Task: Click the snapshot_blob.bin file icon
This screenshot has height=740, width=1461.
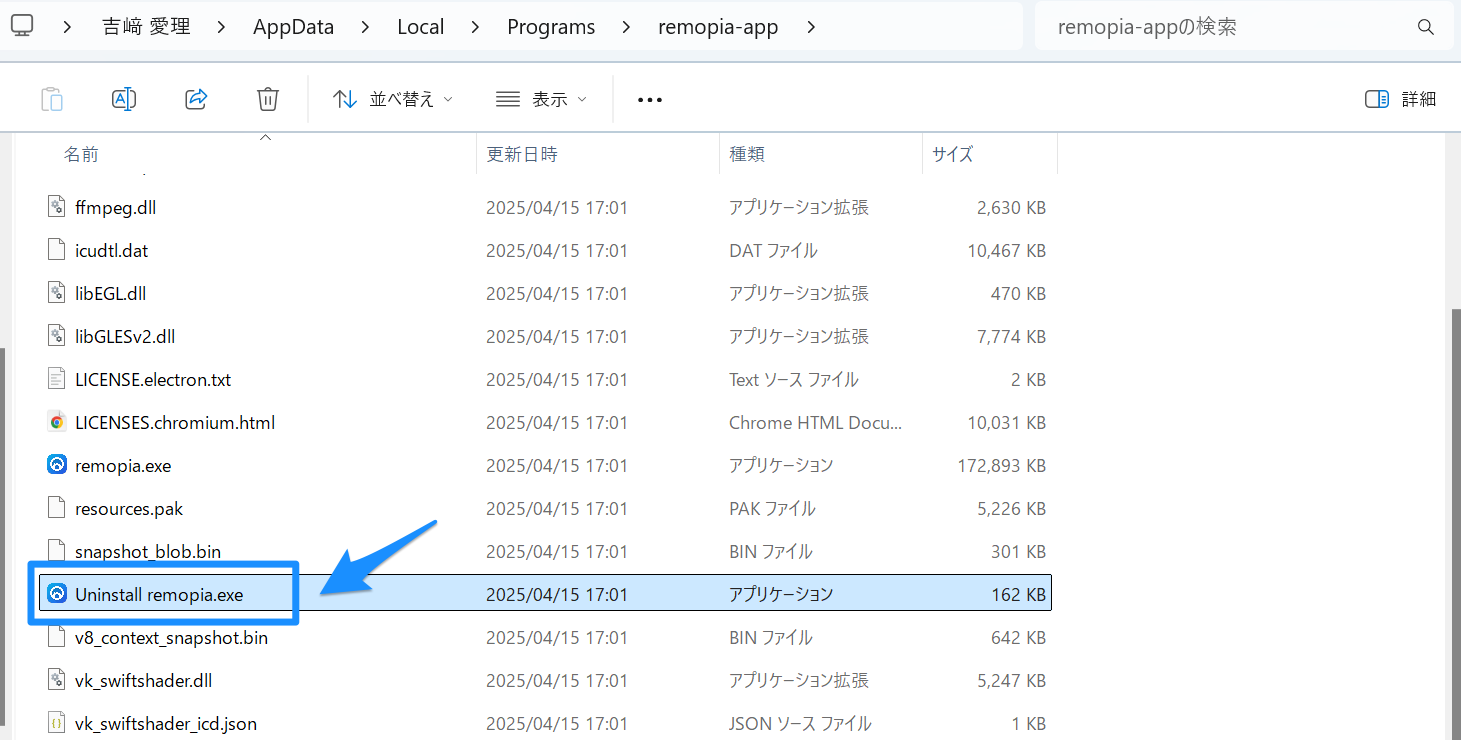Action: (x=57, y=552)
